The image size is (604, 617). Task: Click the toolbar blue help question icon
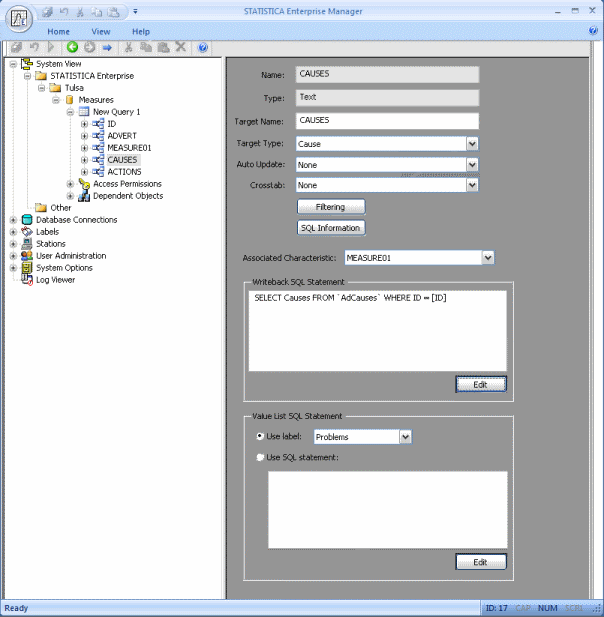click(203, 48)
